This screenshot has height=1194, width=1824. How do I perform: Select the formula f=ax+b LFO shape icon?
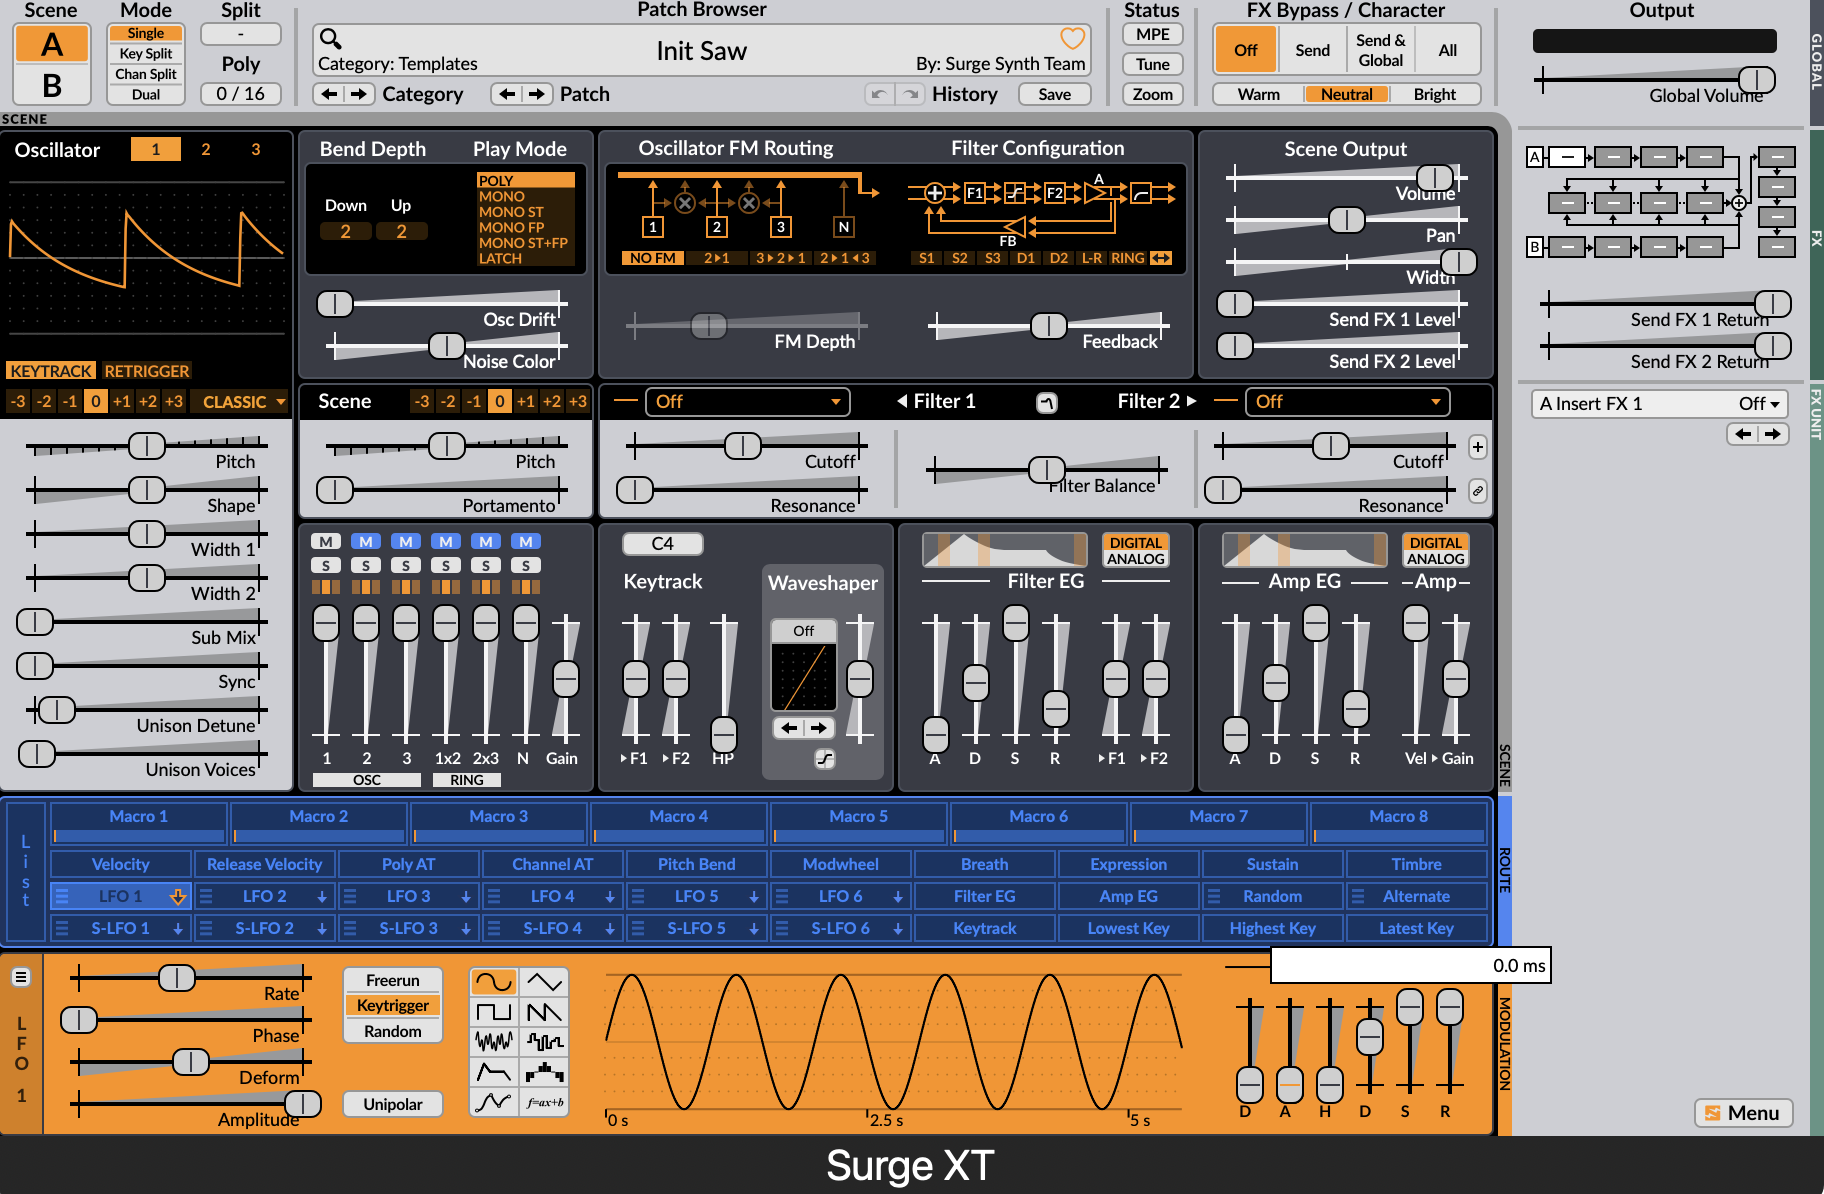[545, 1101]
